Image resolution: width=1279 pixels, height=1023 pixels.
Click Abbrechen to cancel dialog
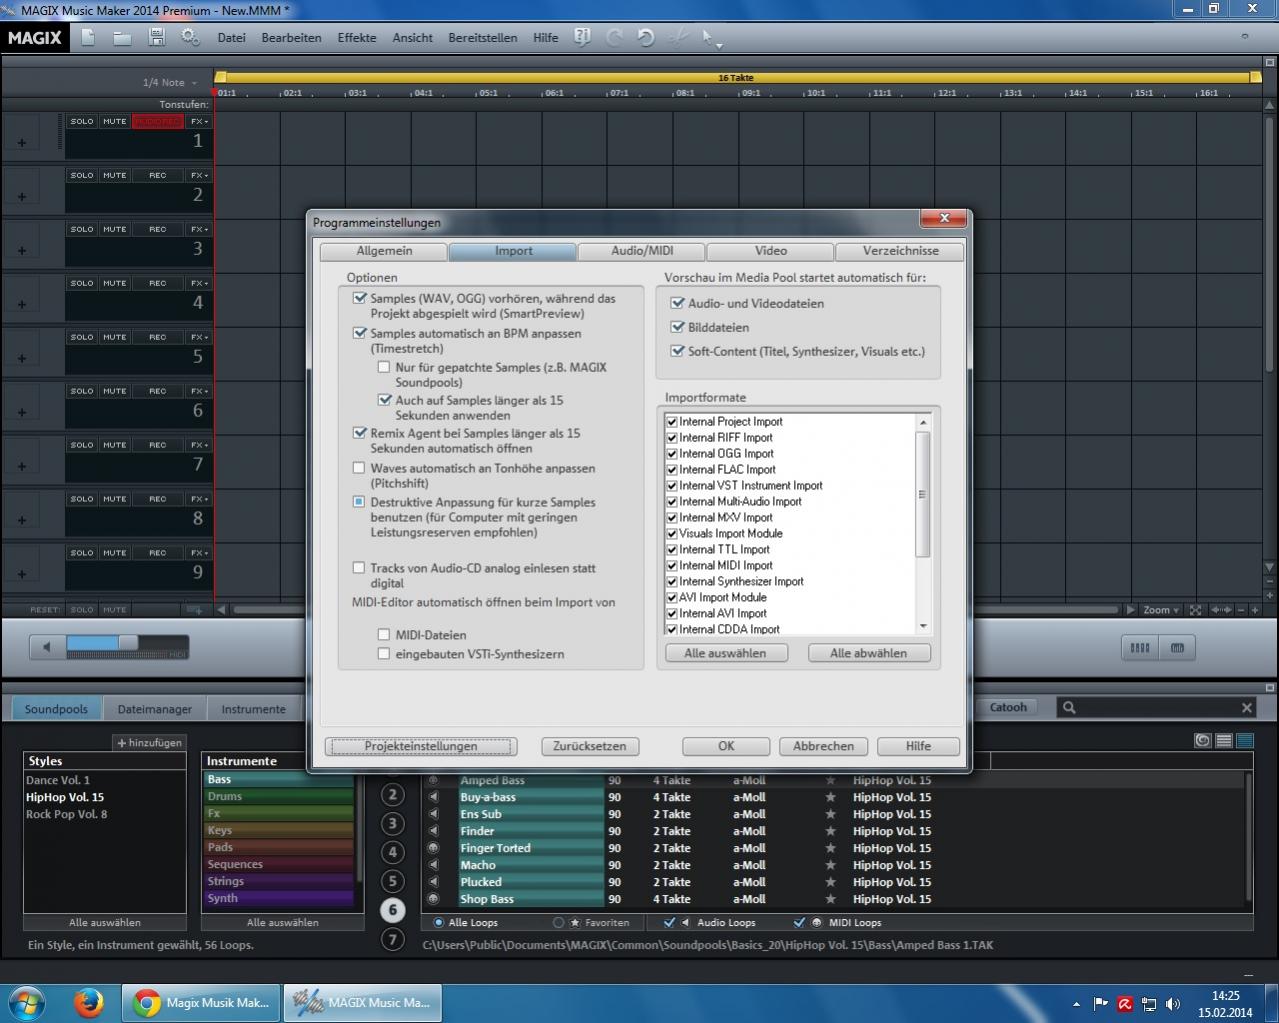(824, 746)
